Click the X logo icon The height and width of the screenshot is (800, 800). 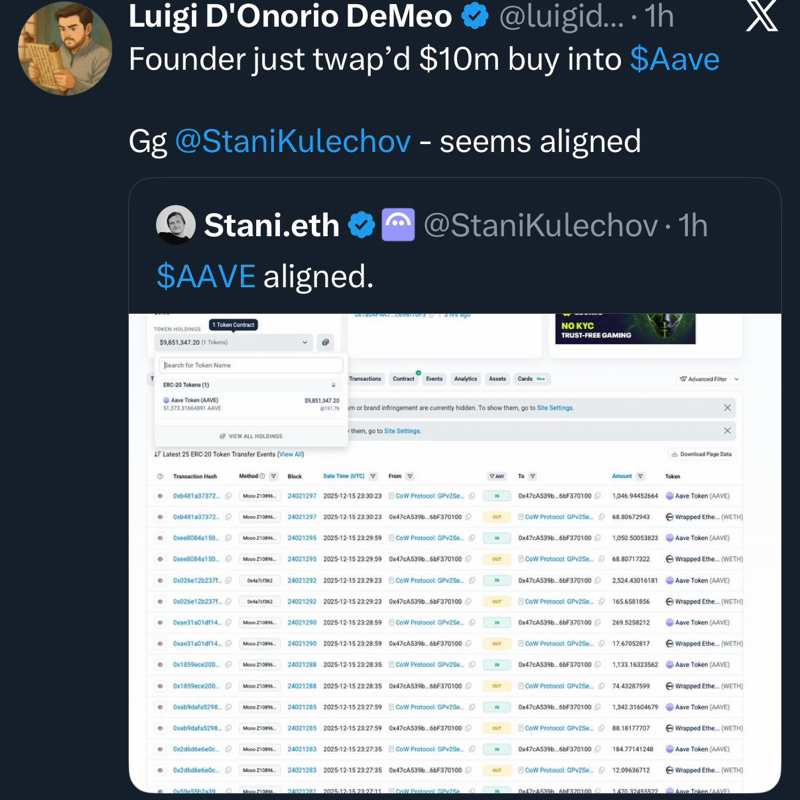(x=761, y=19)
